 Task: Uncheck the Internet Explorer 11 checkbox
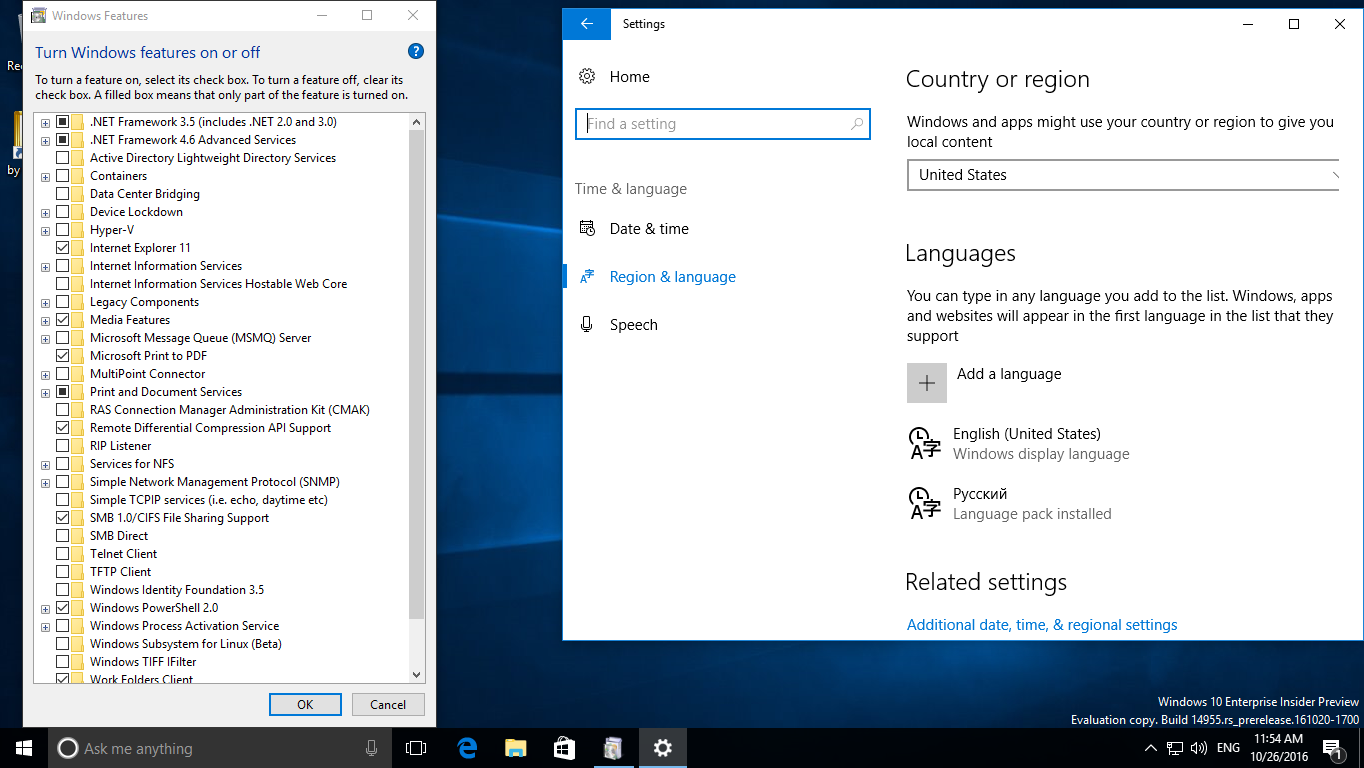point(63,248)
